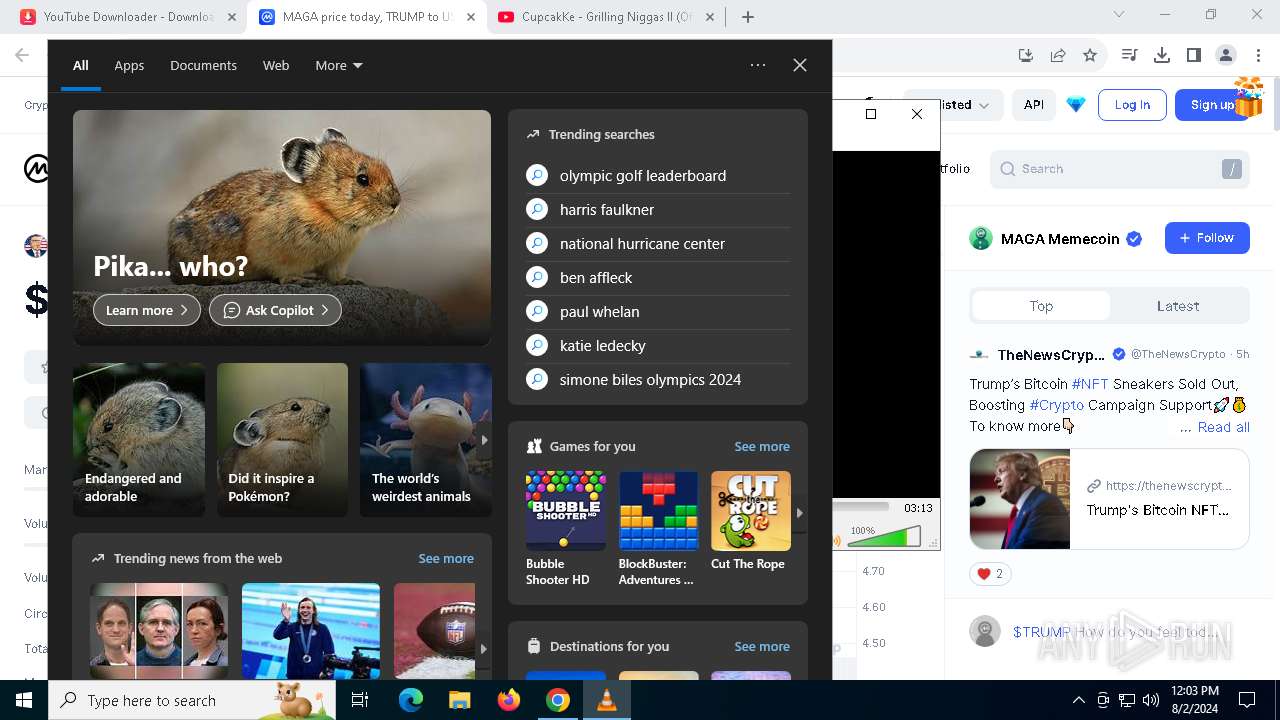1280x720 pixels.
Task: Switch to the Web search tab
Action: pos(276,65)
